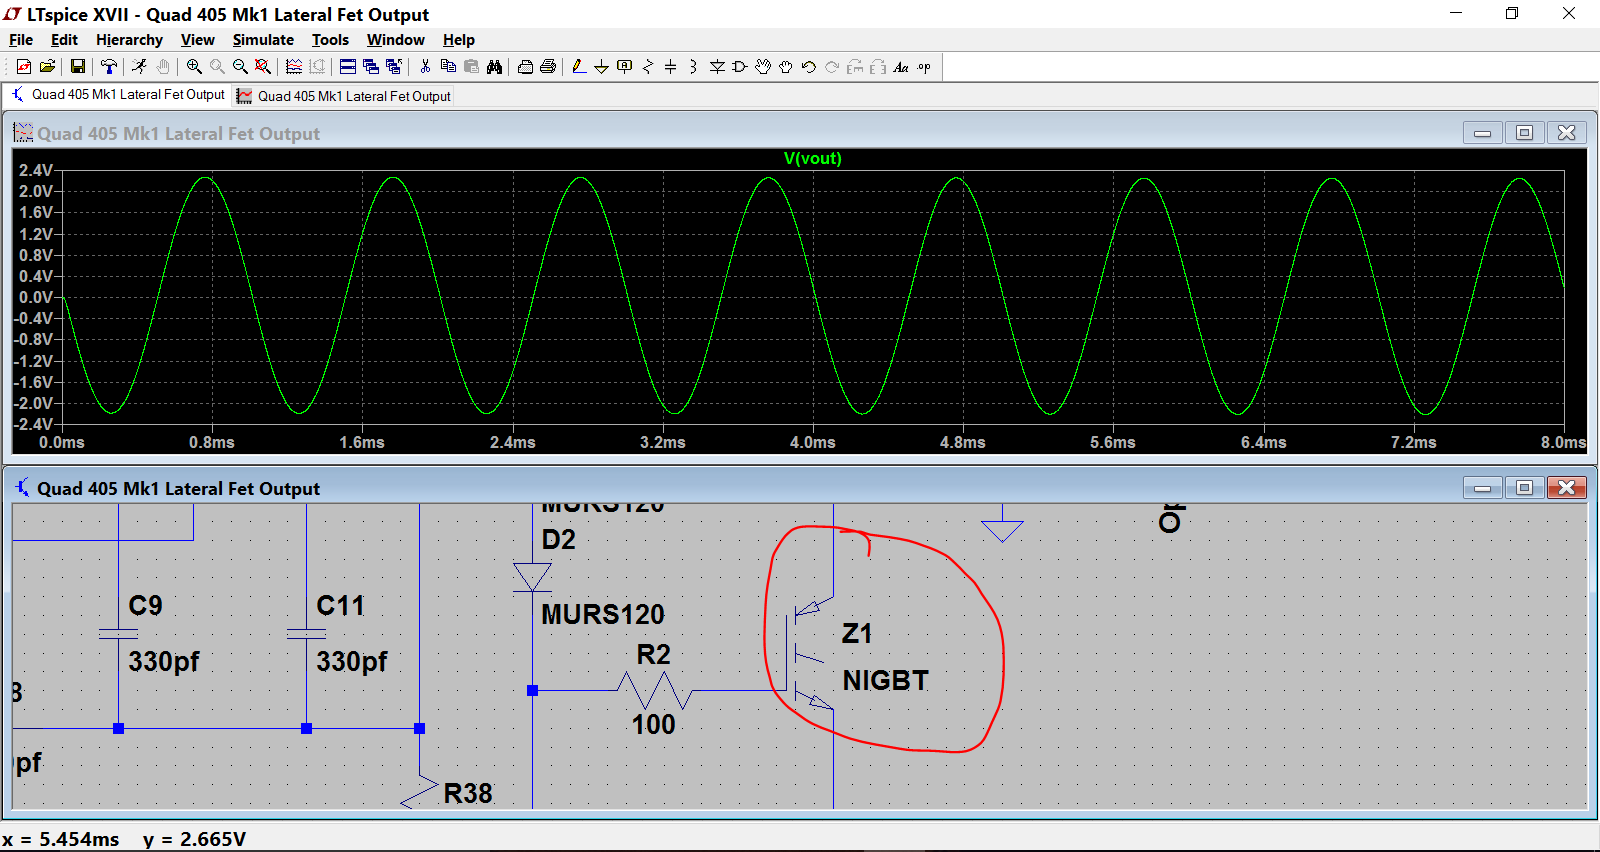The height and width of the screenshot is (852, 1600).
Task: Open the View menu
Action: [197, 40]
